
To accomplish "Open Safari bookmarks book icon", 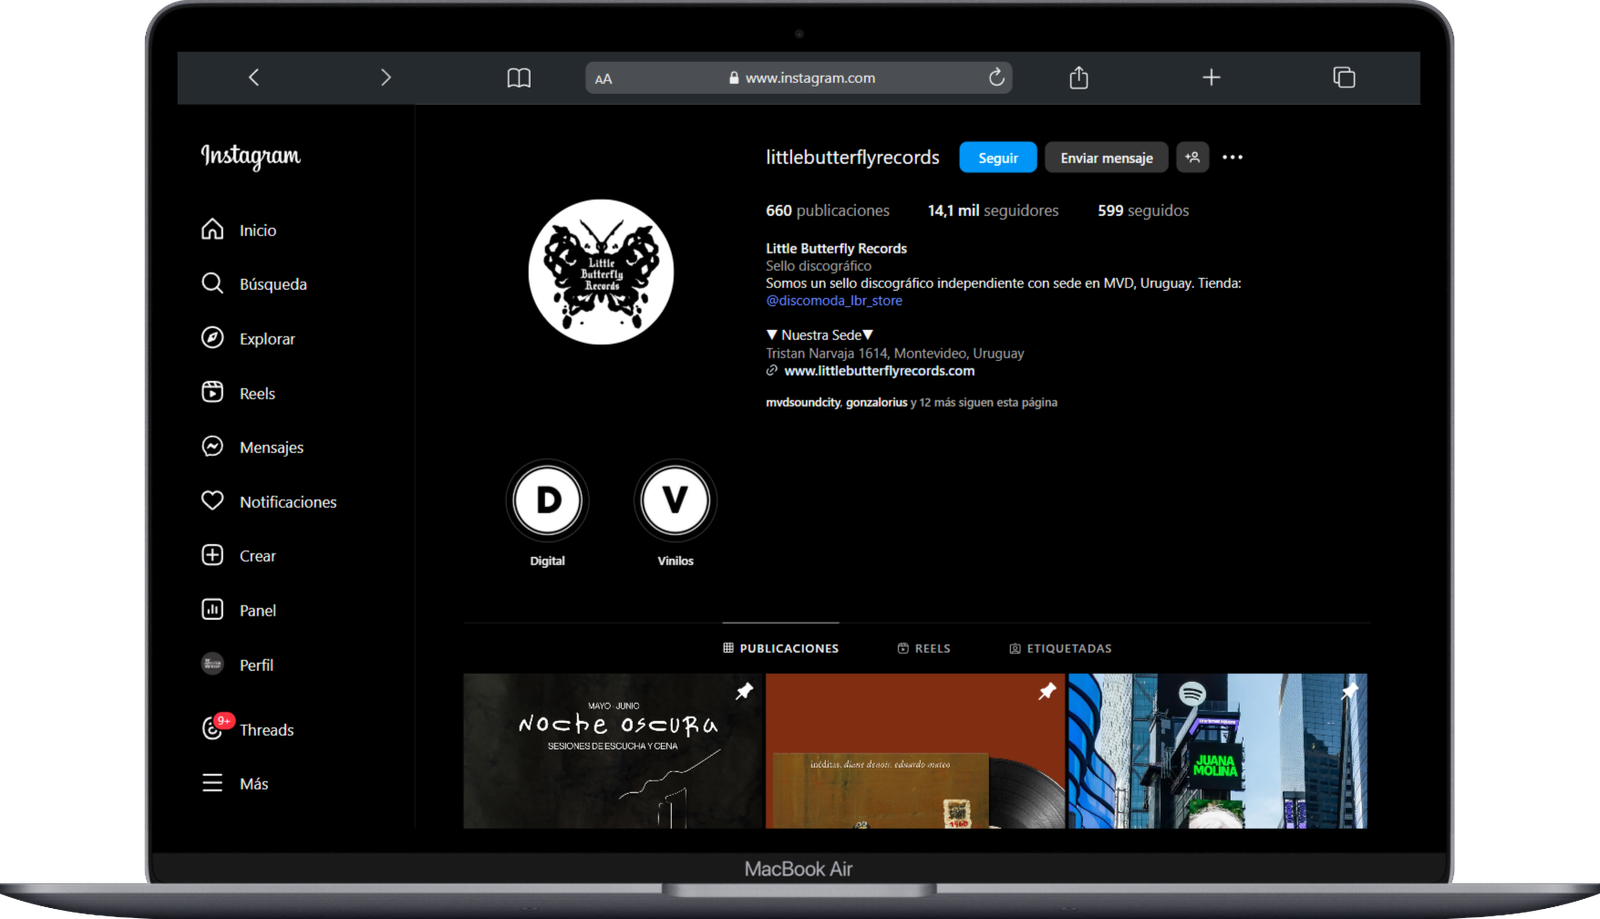I will click(x=519, y=78).
